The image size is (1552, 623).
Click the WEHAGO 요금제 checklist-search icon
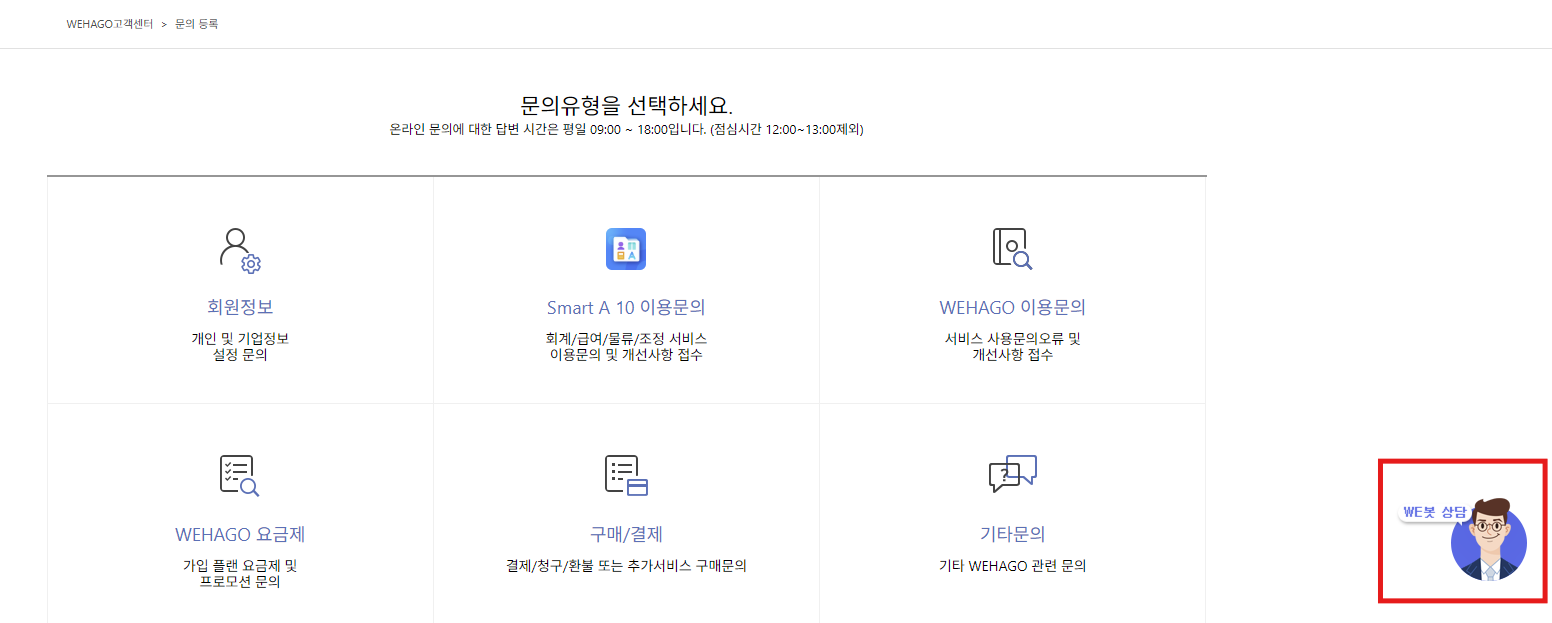point(240,476)
